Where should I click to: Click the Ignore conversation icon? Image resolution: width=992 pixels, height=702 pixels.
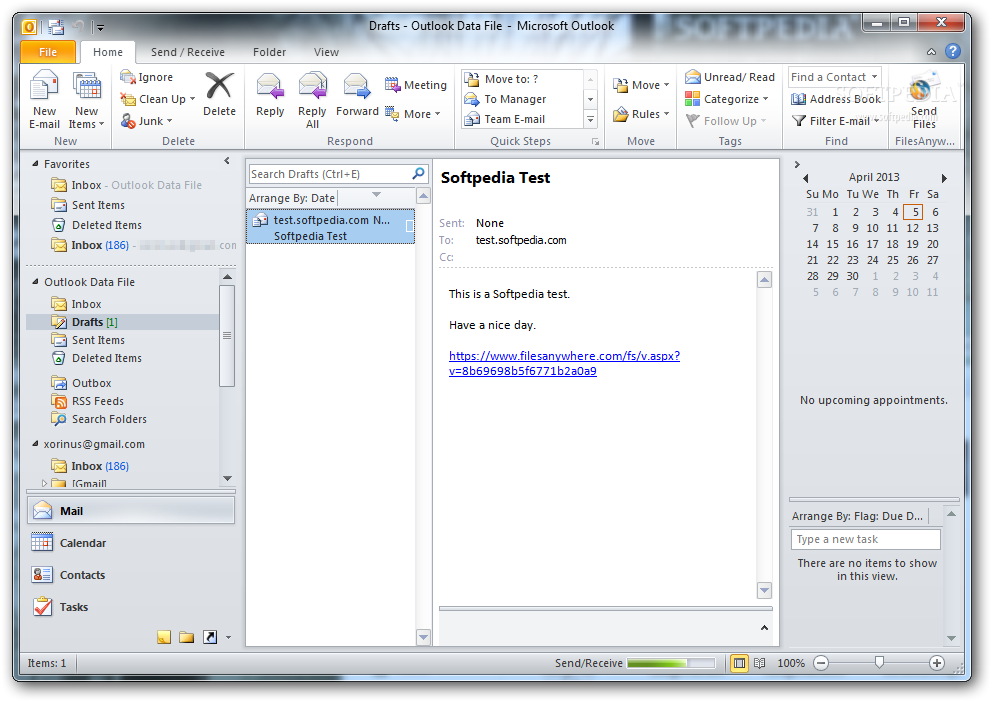[128, 77]
